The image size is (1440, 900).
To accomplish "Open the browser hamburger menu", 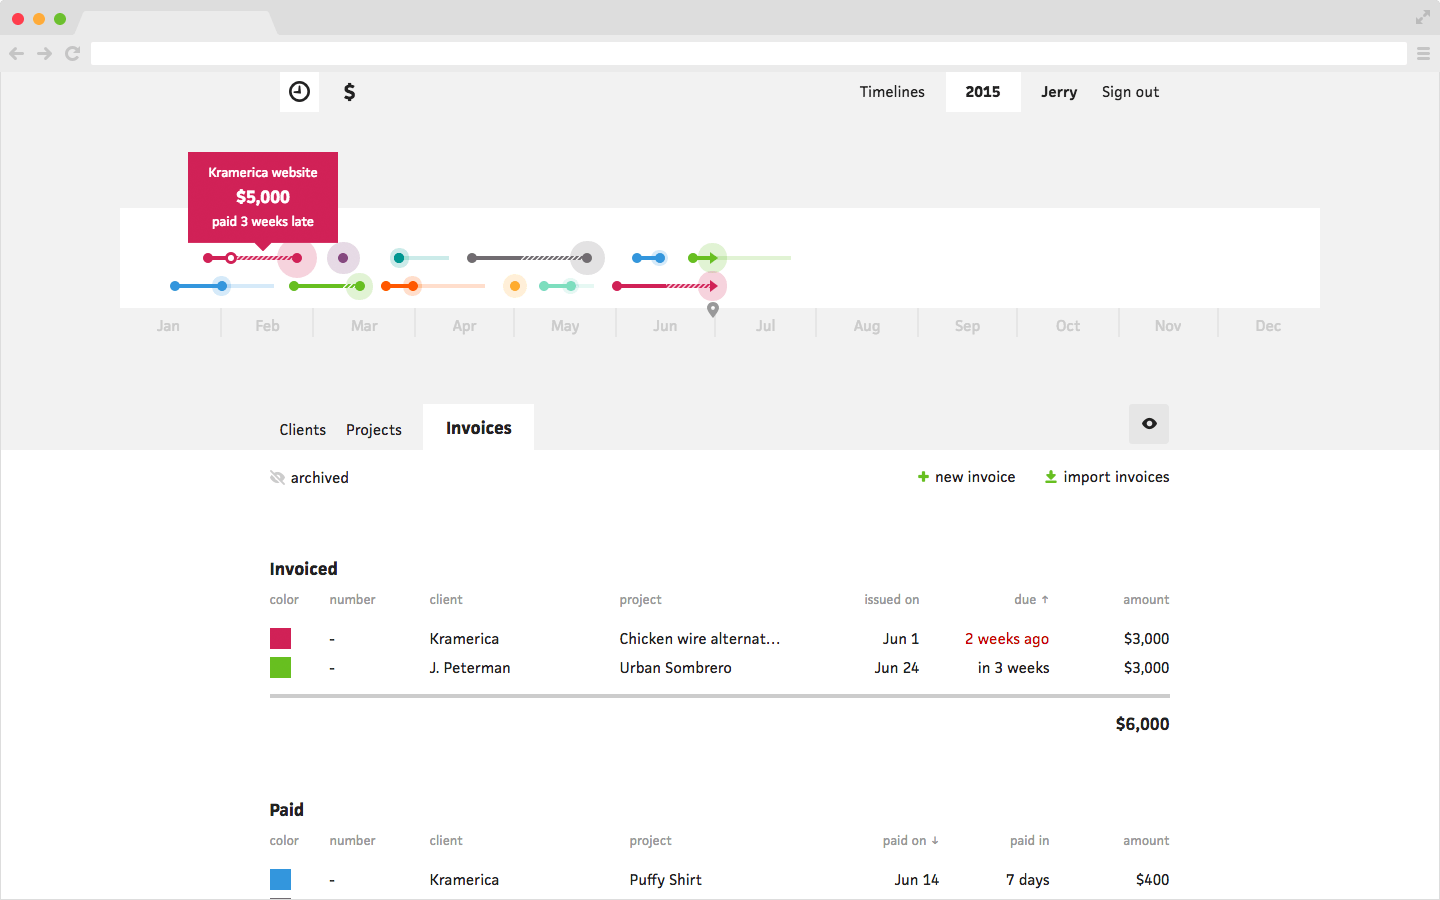I will tap(1423, 53).
